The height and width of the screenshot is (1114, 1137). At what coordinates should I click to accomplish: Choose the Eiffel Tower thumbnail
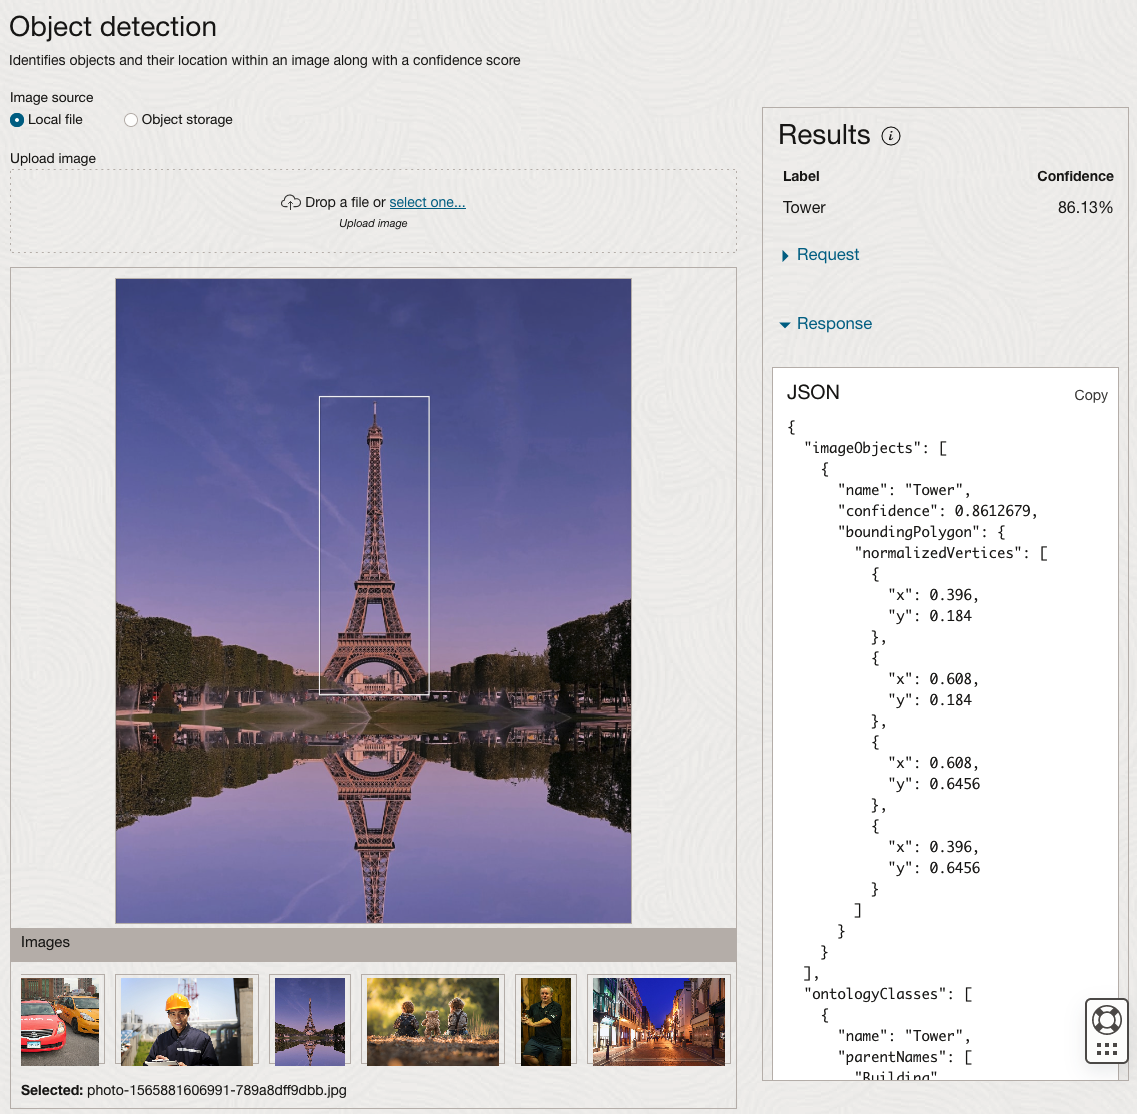coord(310,1021)
